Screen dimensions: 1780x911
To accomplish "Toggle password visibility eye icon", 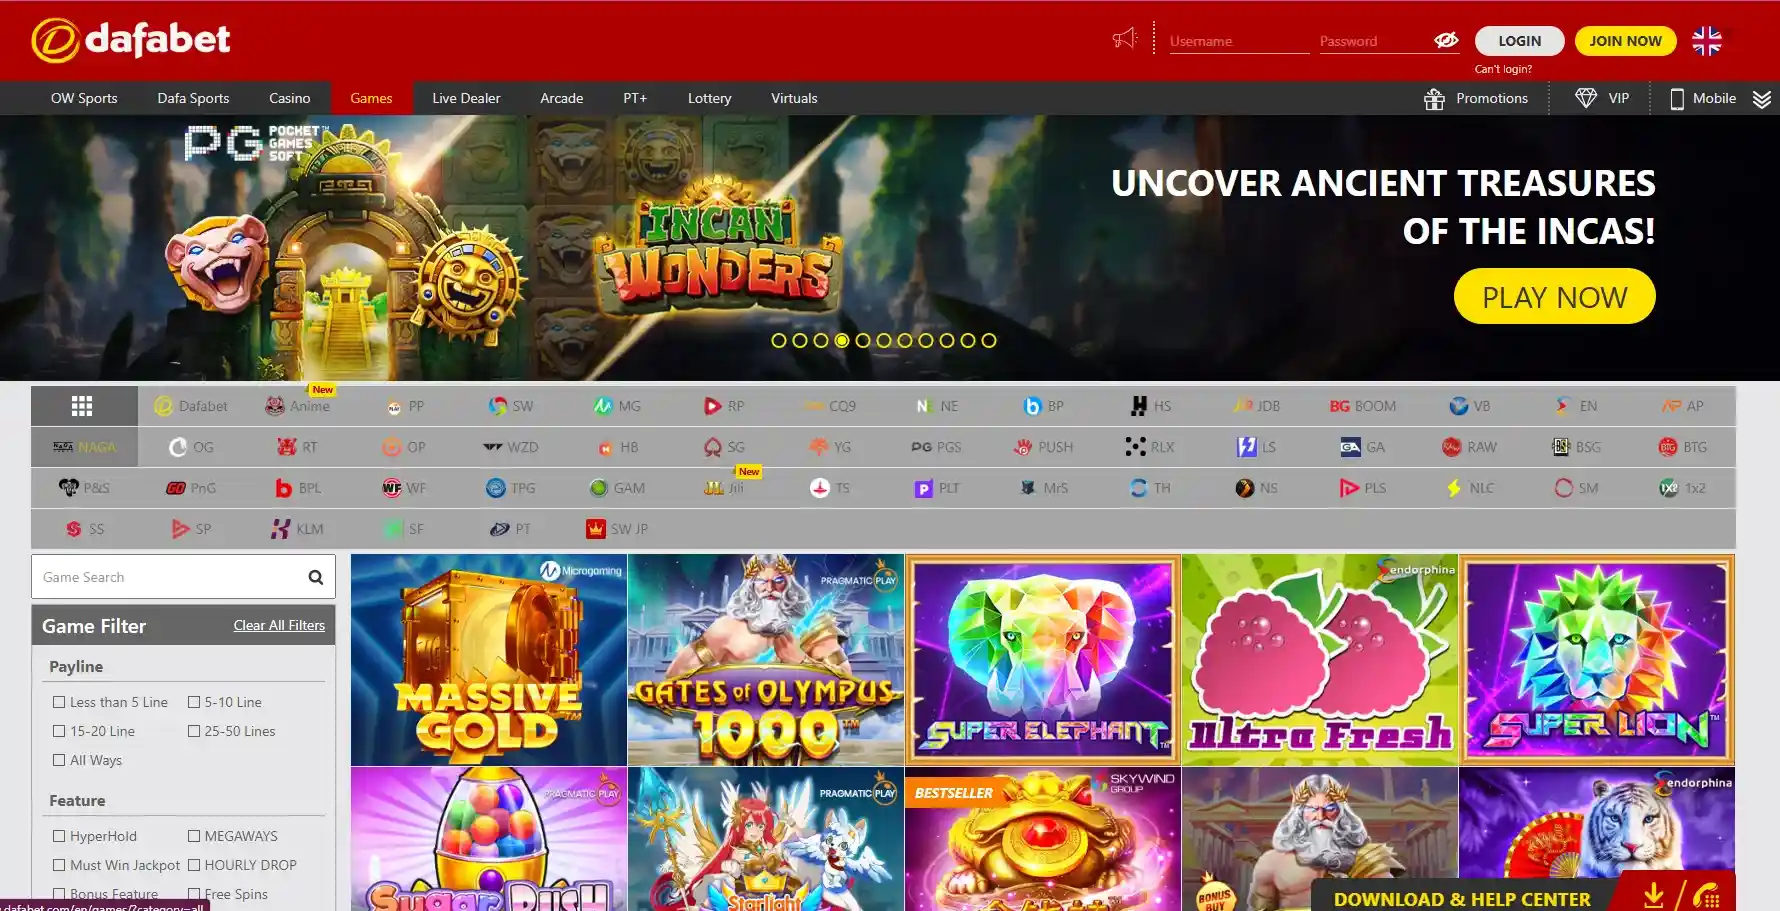I will 1446,40.
